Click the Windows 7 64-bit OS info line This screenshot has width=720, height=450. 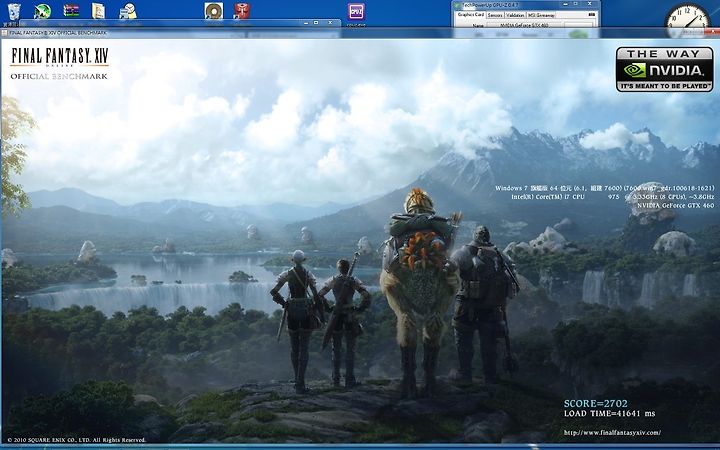[605, 188]
